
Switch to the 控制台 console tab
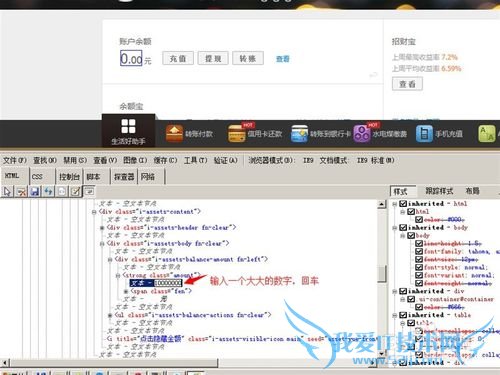69,176
